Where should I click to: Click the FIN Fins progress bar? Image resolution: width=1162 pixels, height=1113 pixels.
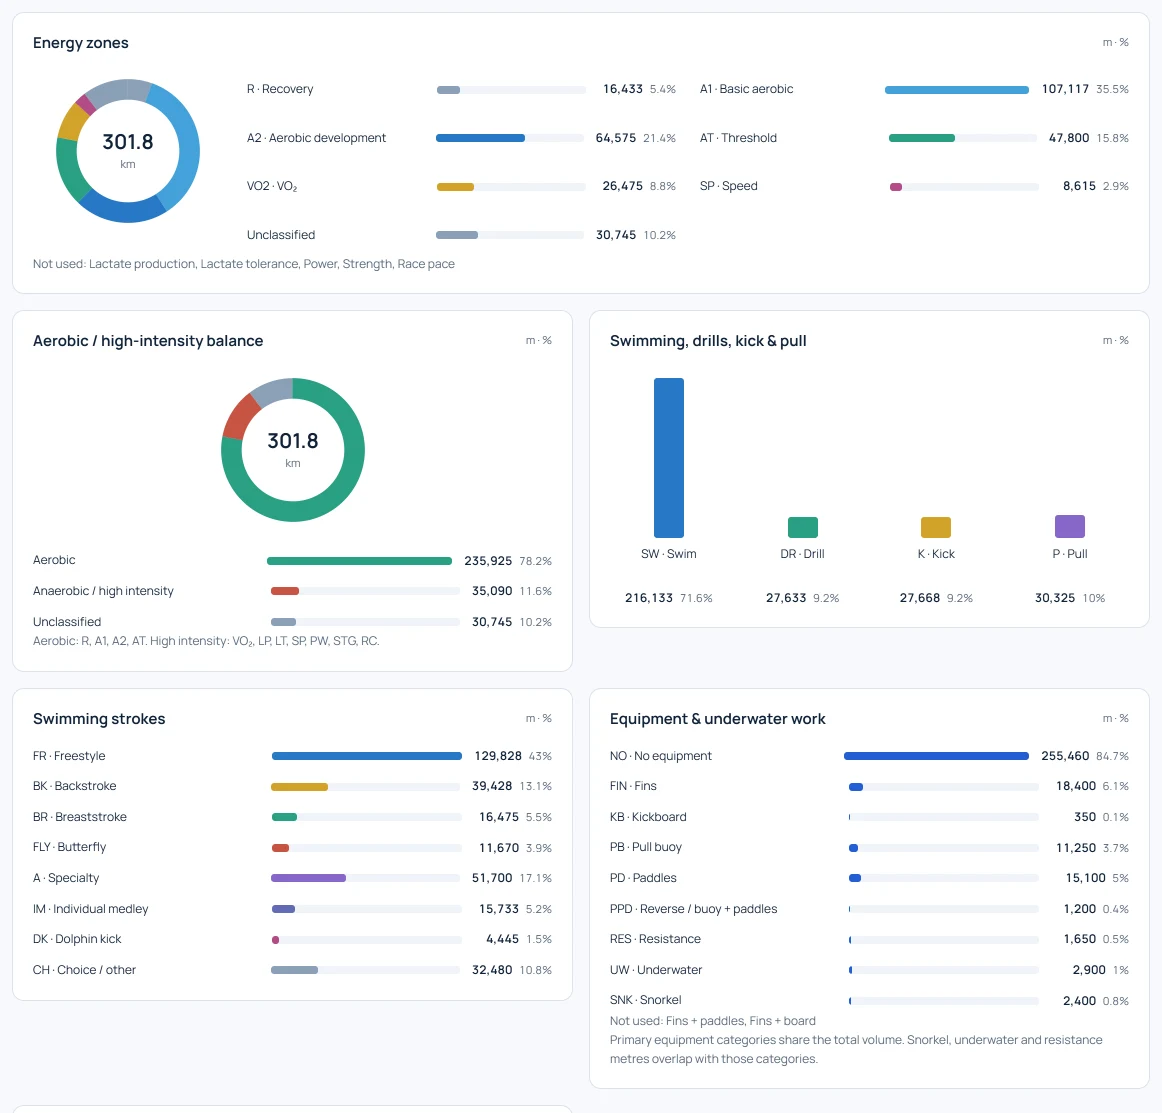click(x=943, y=787)
